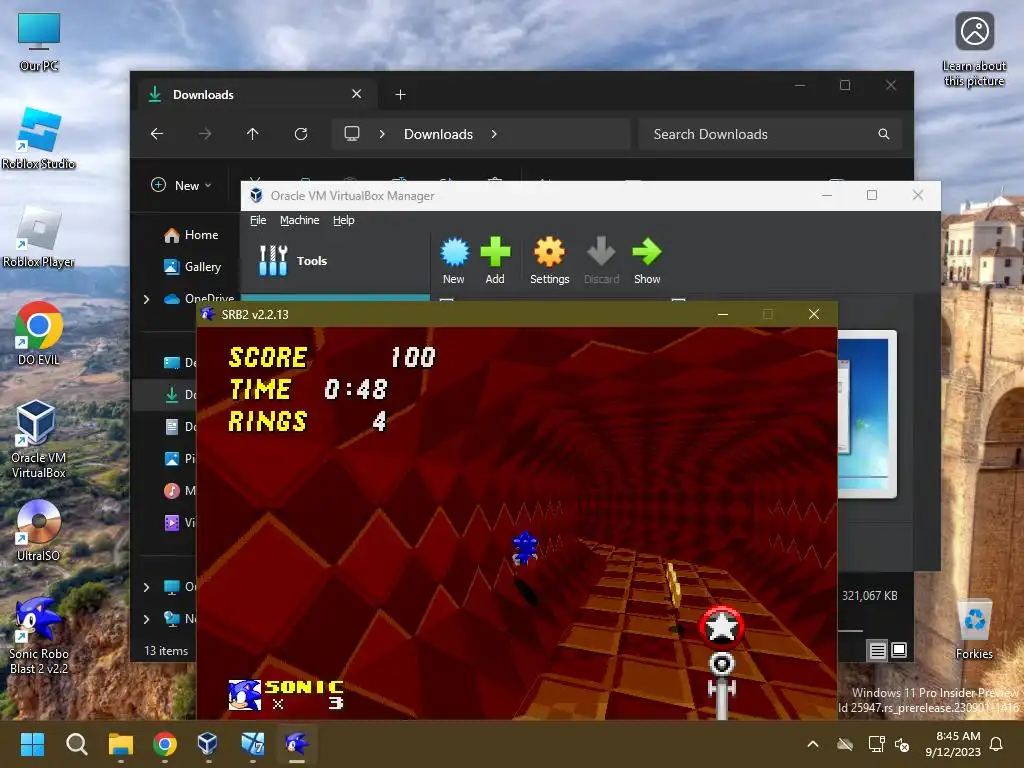1024x768 pixels.
Task: Expand the chevron after Downloads in address bar
Action: point(494,134)
